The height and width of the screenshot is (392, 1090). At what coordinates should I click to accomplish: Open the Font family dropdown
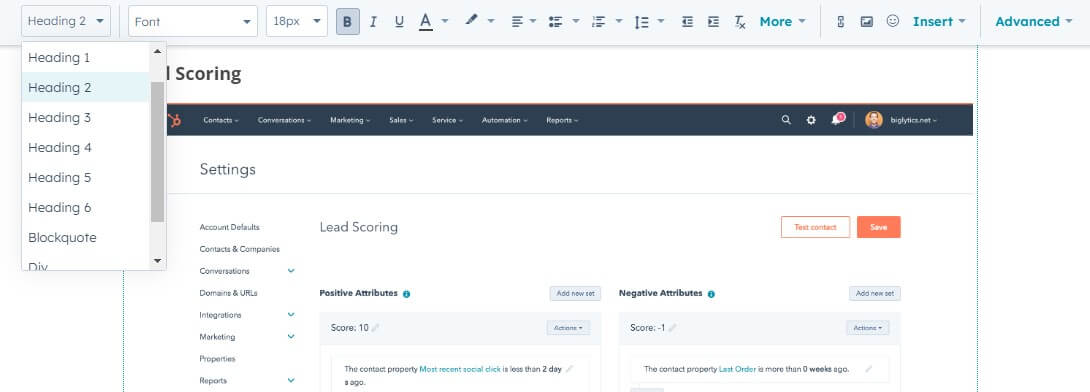[x=193, y=22]
